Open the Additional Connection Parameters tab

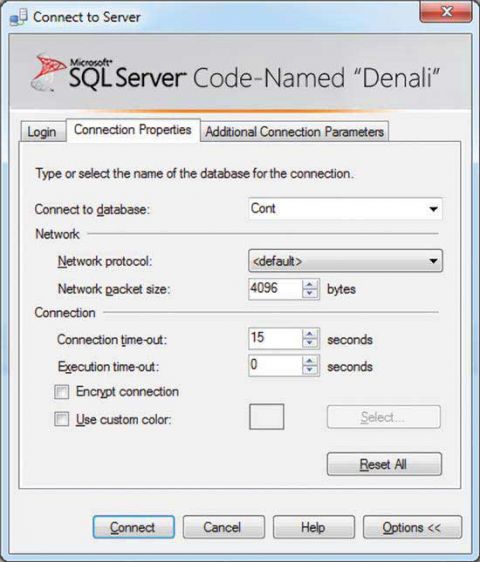point(294,132)
